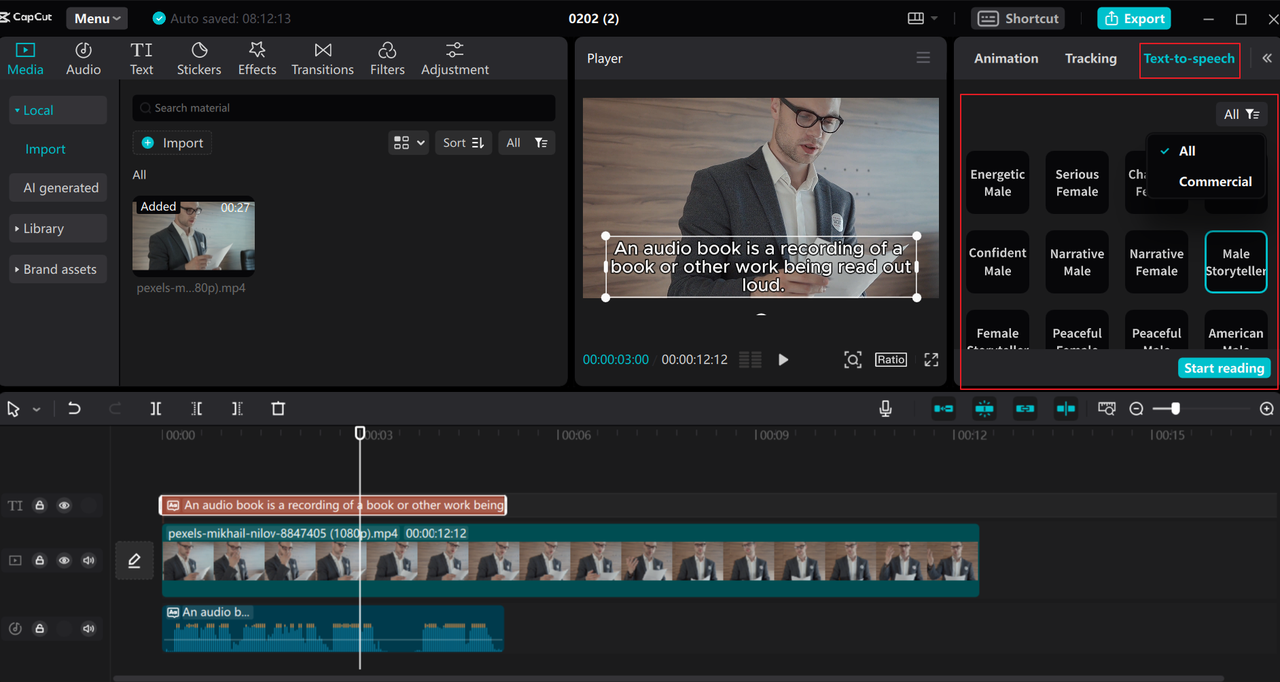The width and height of the screenshot is (1280, 682).
Task: Open the Effects panel
Action: tap(257, 59)
